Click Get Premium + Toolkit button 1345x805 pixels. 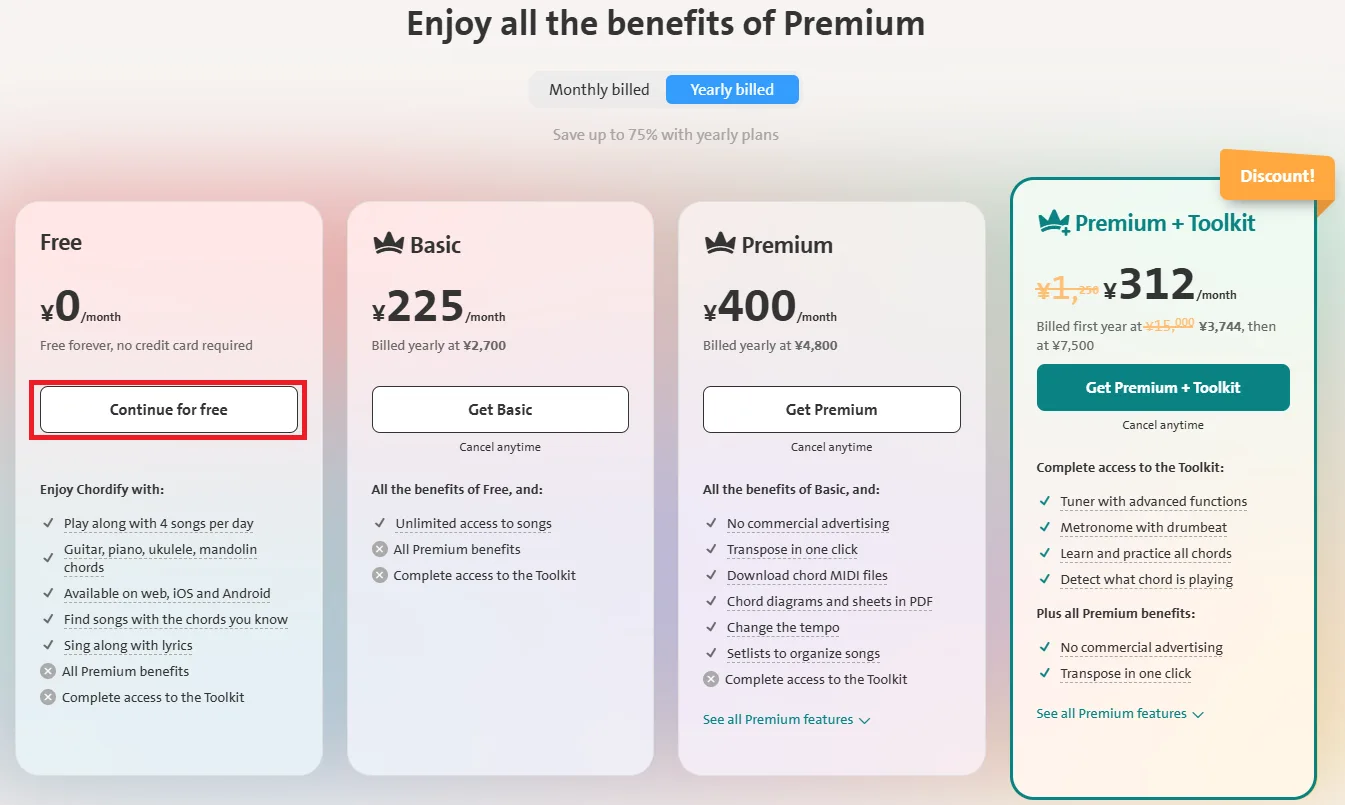(1163, 387)
